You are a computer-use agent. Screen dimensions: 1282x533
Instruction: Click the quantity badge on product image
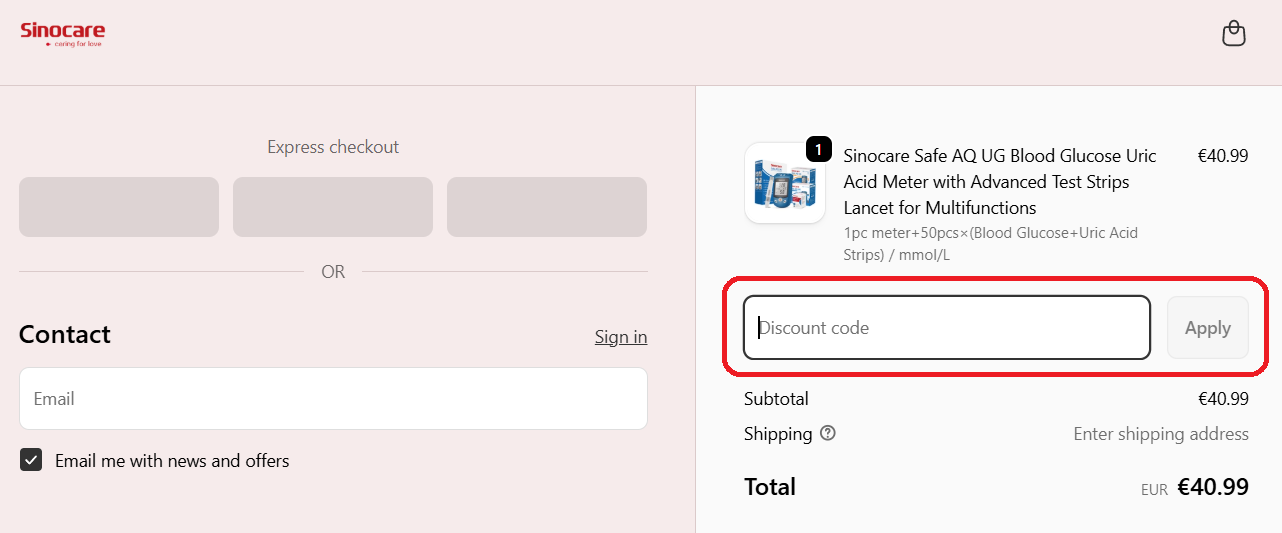pos(818,151)
